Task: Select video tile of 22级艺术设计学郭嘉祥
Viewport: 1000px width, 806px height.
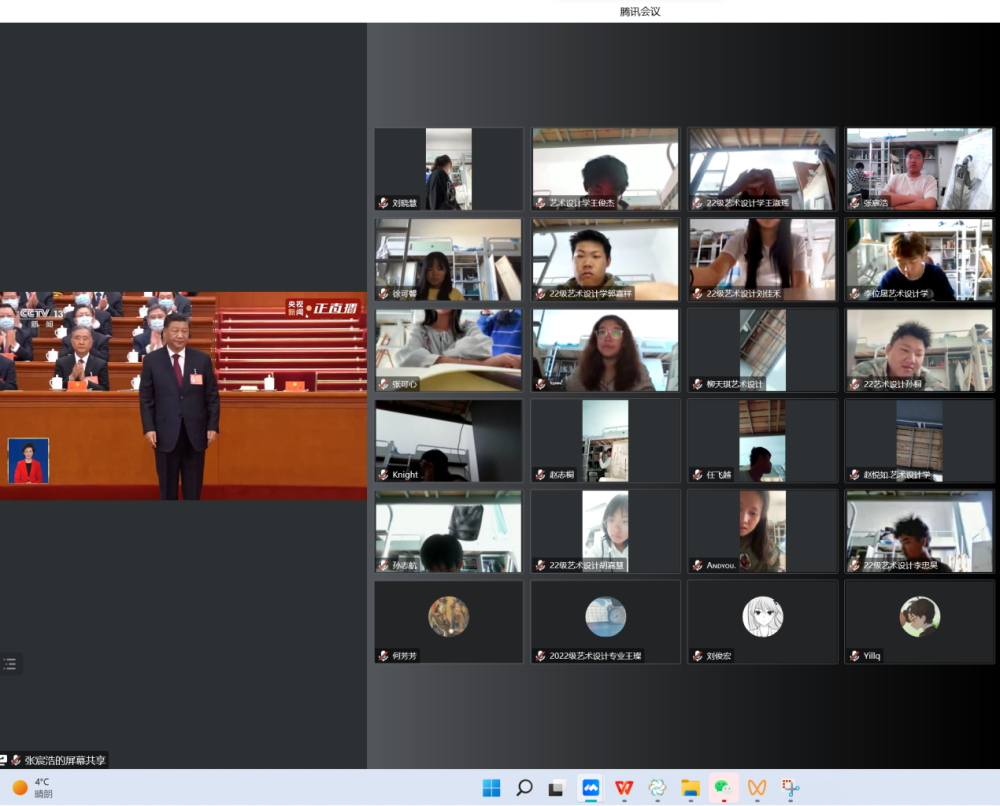Action: click(x=605, y=260)
